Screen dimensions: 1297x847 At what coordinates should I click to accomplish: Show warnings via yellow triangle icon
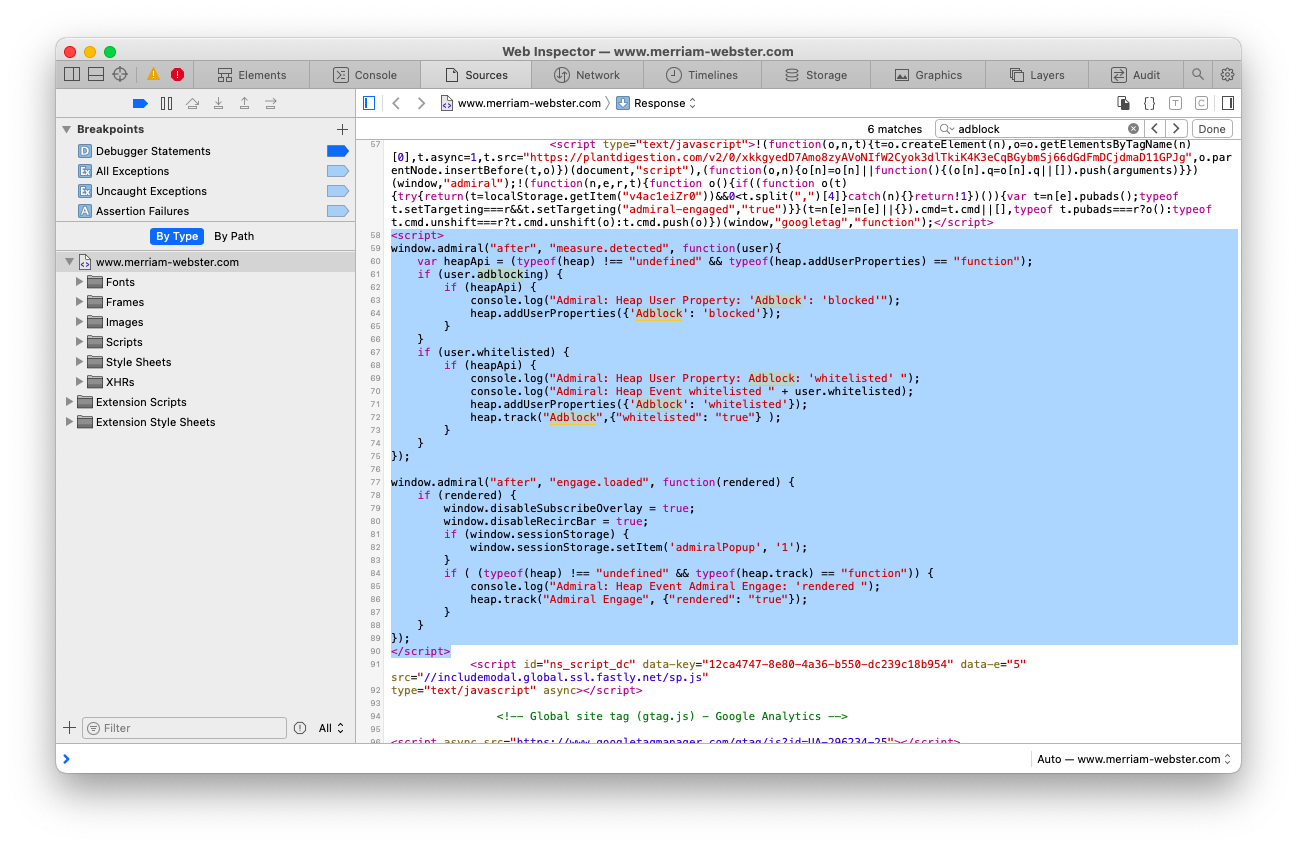153,74
